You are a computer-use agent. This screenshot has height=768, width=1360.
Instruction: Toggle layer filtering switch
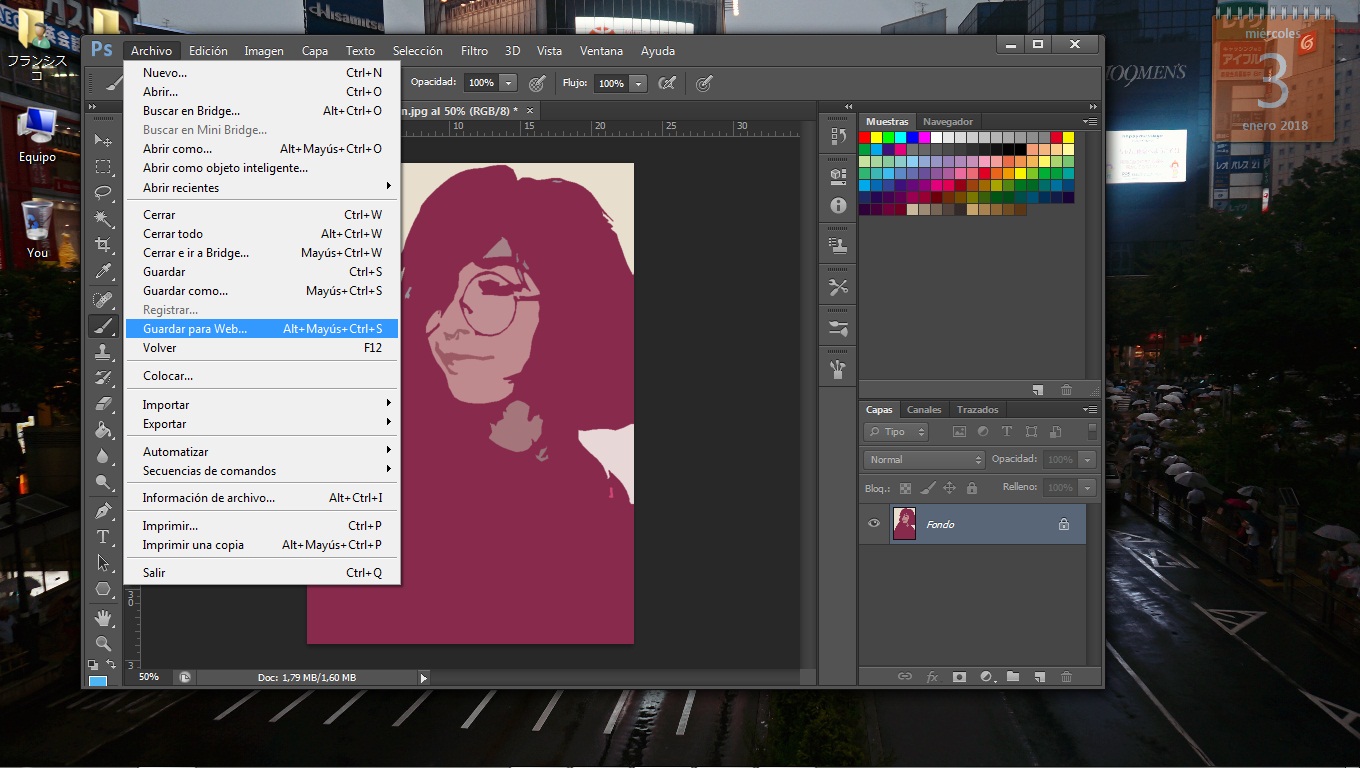pyautogui.click(x=1092, y=431)
